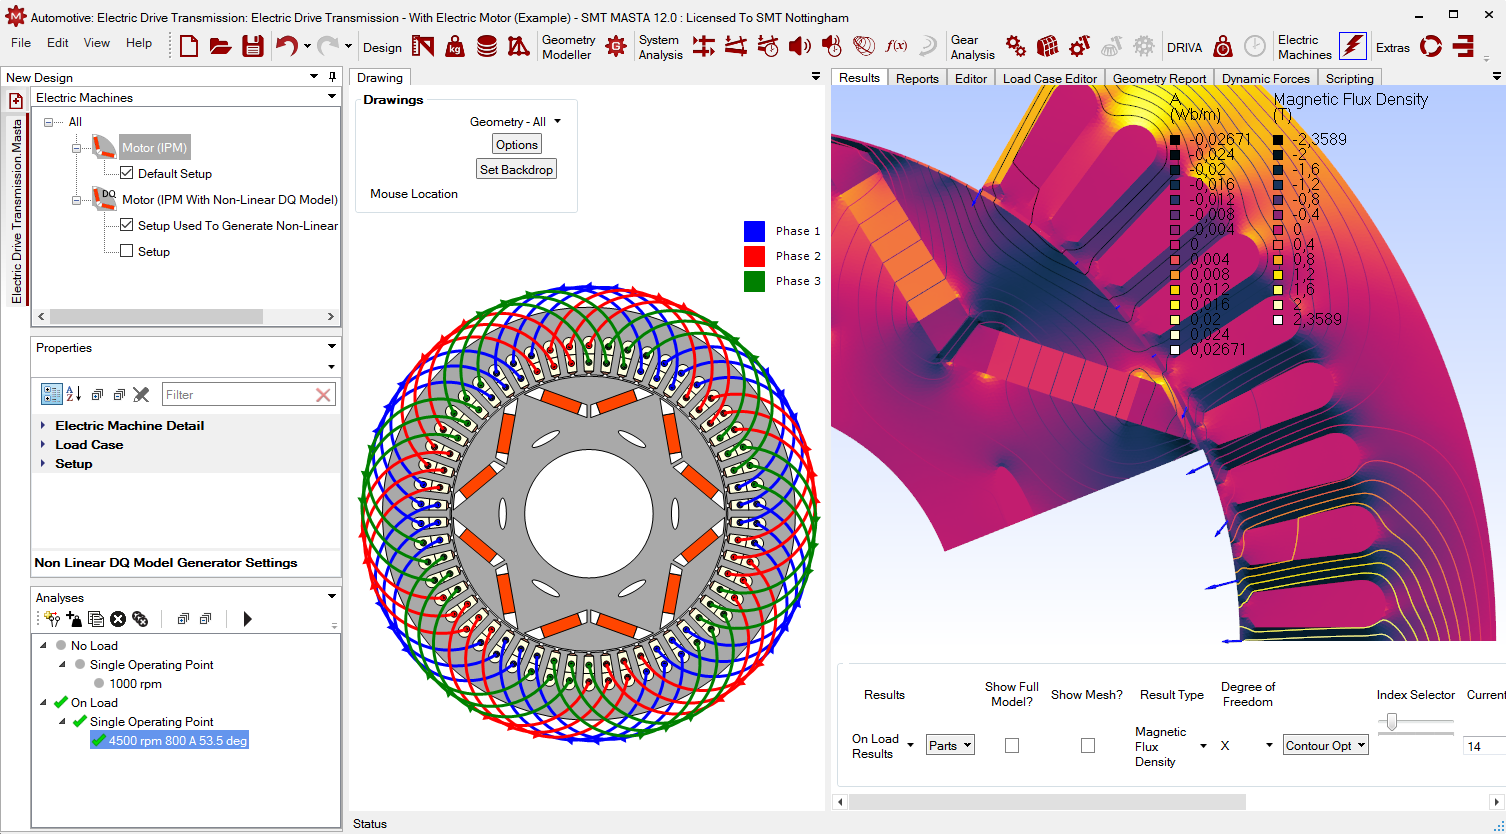The height and width of the screenshot is (834, 1506).
Task: Open the DRIVA weight icon
Action: [x=1222, y=46]
